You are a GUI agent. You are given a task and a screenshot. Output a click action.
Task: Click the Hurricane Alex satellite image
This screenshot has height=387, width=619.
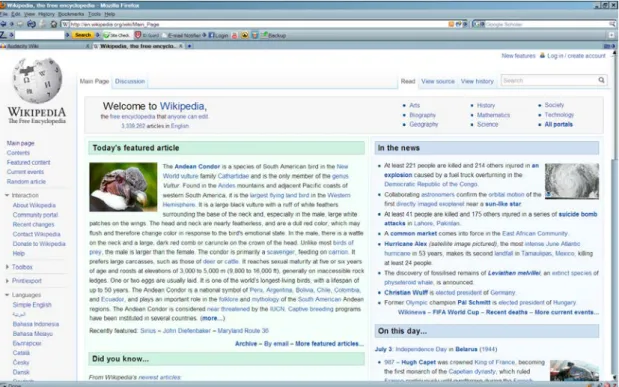(572, 180)
